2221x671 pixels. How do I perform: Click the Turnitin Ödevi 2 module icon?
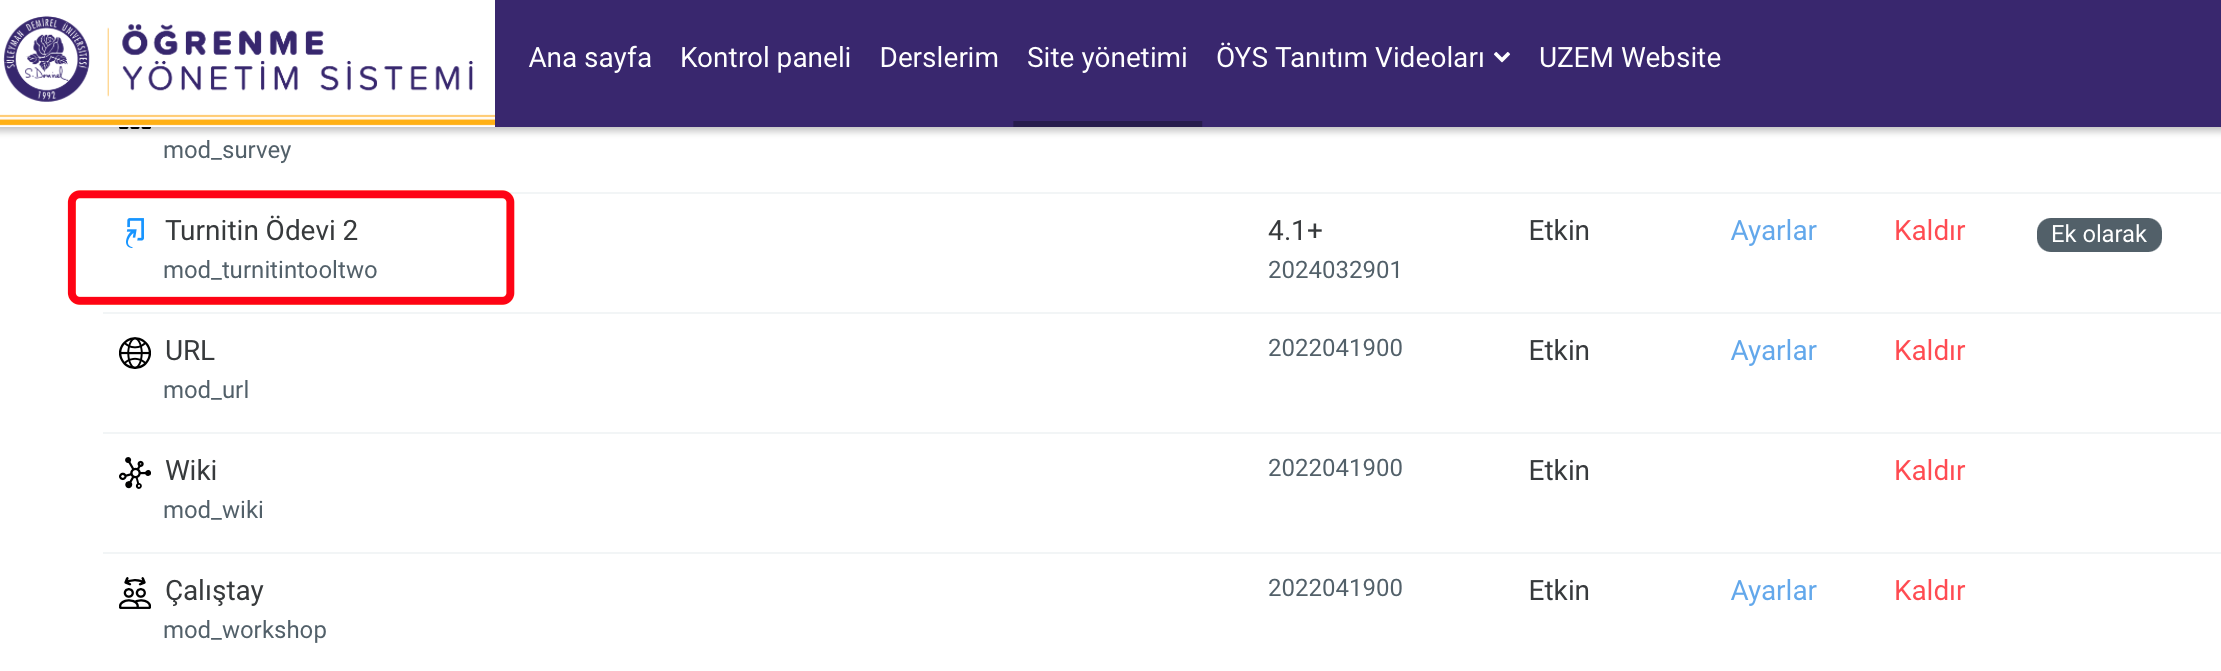pyautogui.click(x=135, y=232)
